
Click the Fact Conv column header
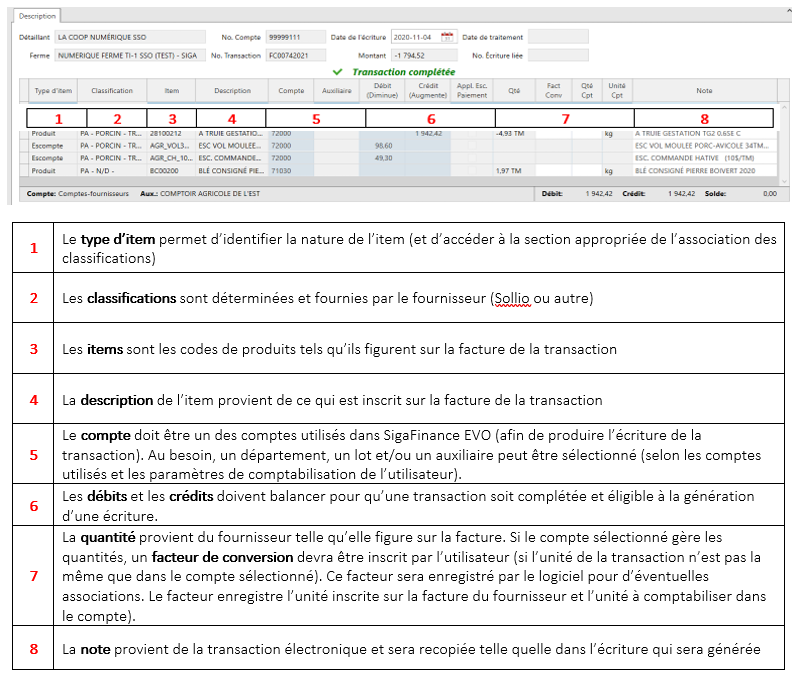click(554, 91)
